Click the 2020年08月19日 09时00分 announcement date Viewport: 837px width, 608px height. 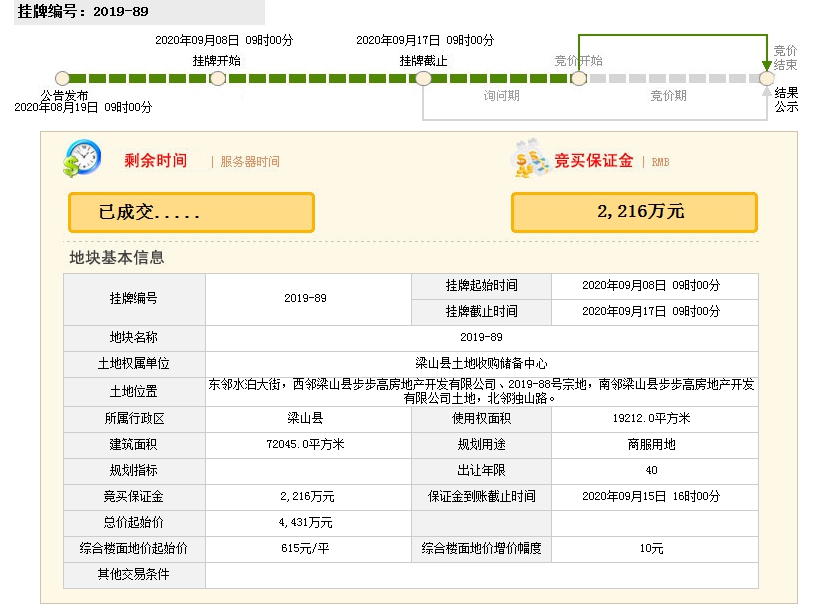(x=83, y=107)
